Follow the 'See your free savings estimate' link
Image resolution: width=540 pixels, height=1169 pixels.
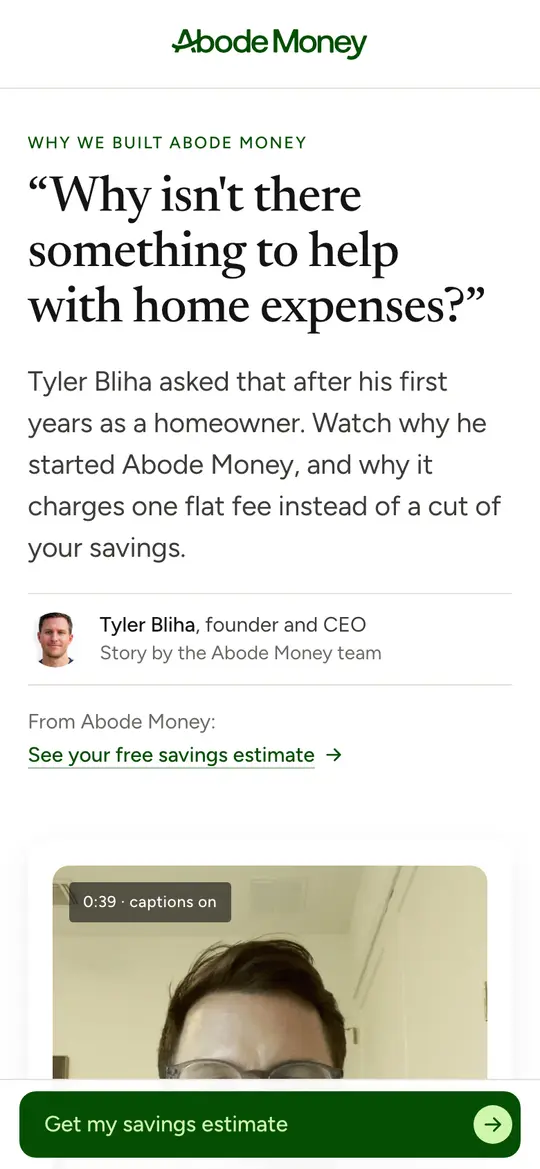point(172,754)
